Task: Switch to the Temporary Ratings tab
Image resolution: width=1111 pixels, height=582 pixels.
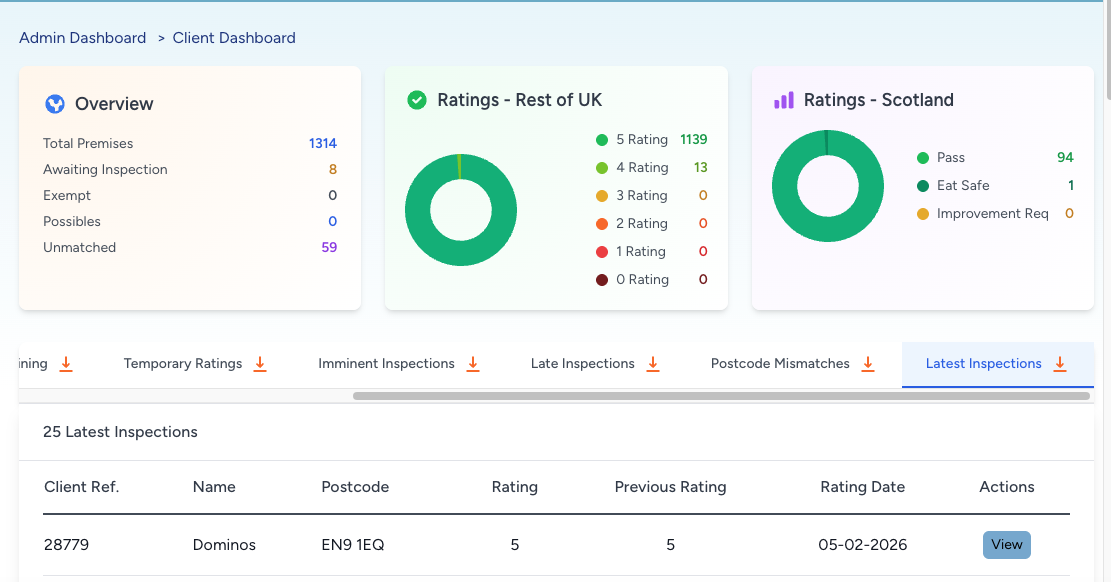Action: [183, 364]
